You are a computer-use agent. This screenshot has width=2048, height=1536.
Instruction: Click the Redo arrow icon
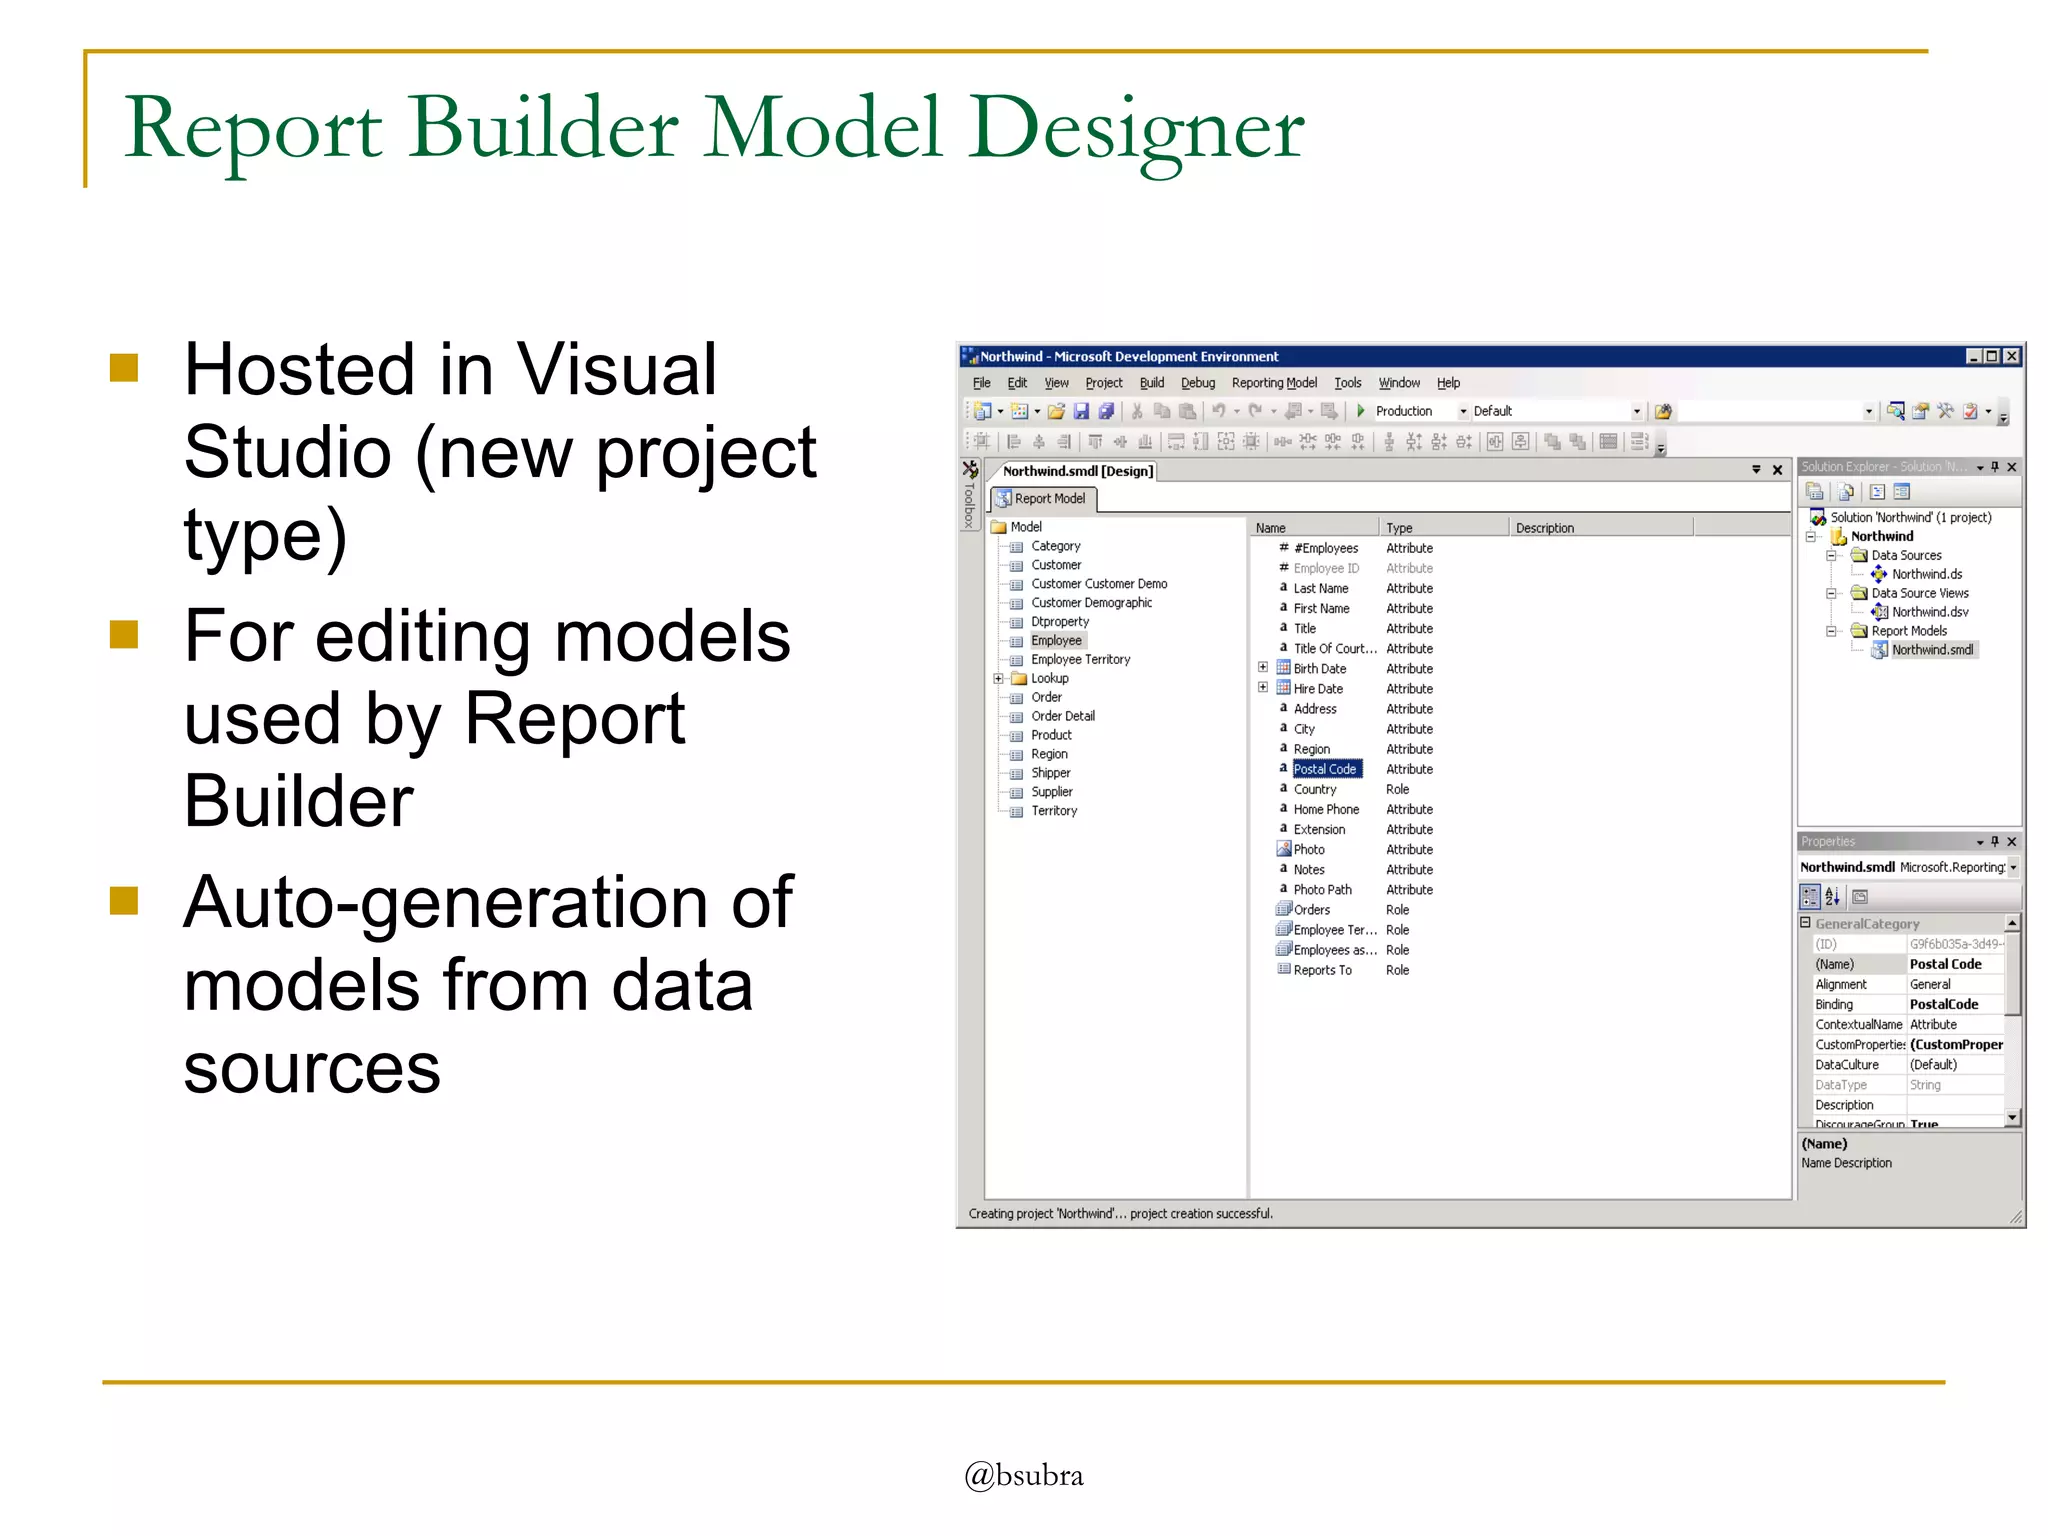coord(1256,411)
